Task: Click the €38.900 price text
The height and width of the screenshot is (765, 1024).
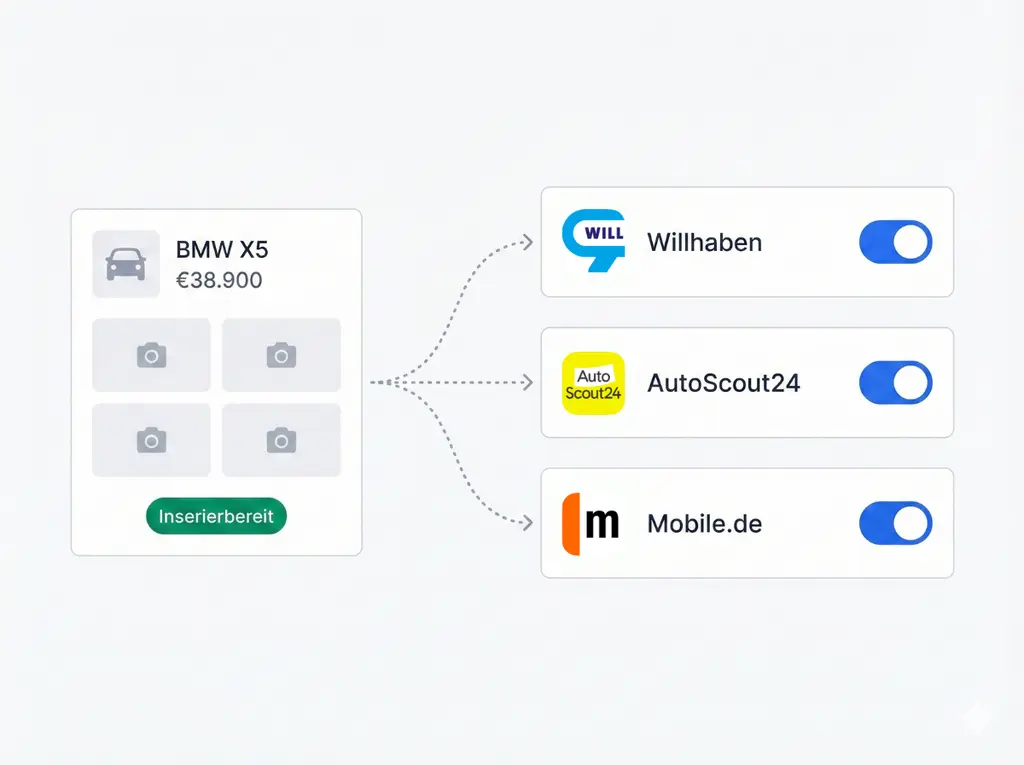Action: [x=219, y=280]
